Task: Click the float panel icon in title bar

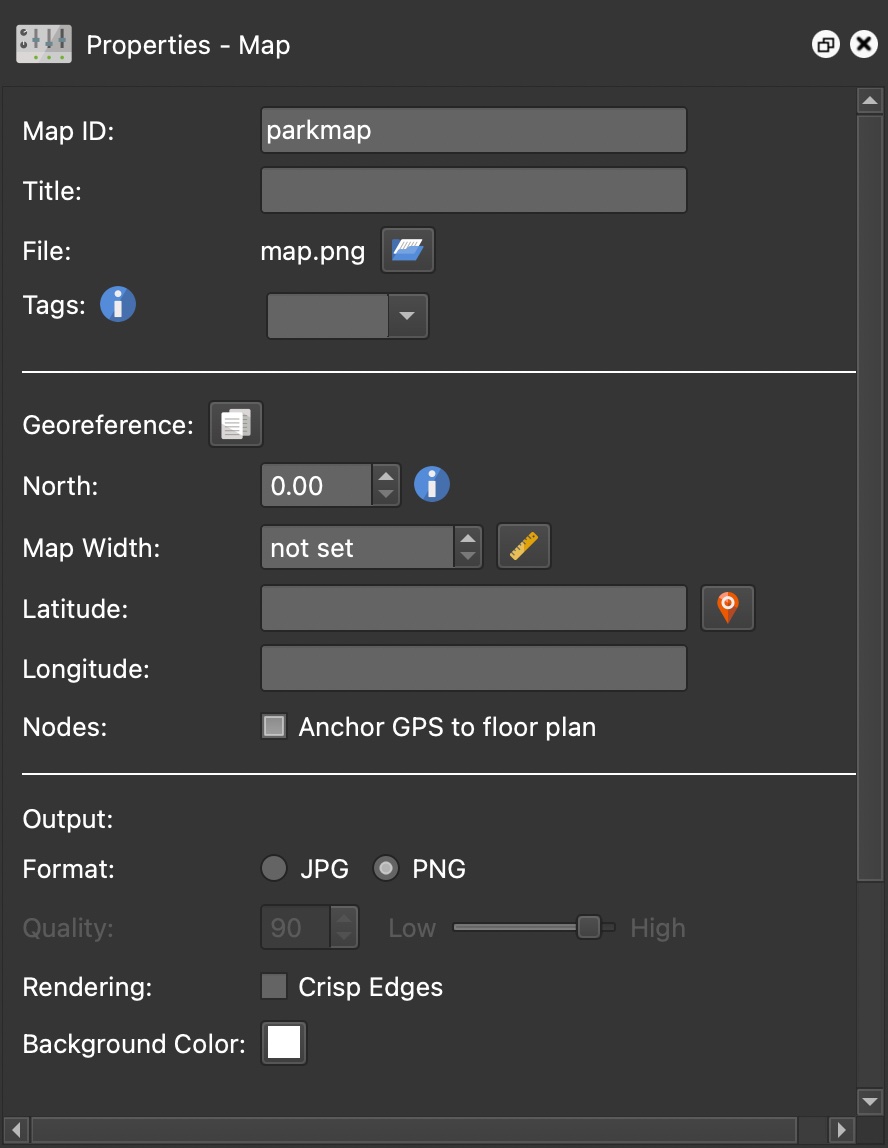Action: point(825,45)
